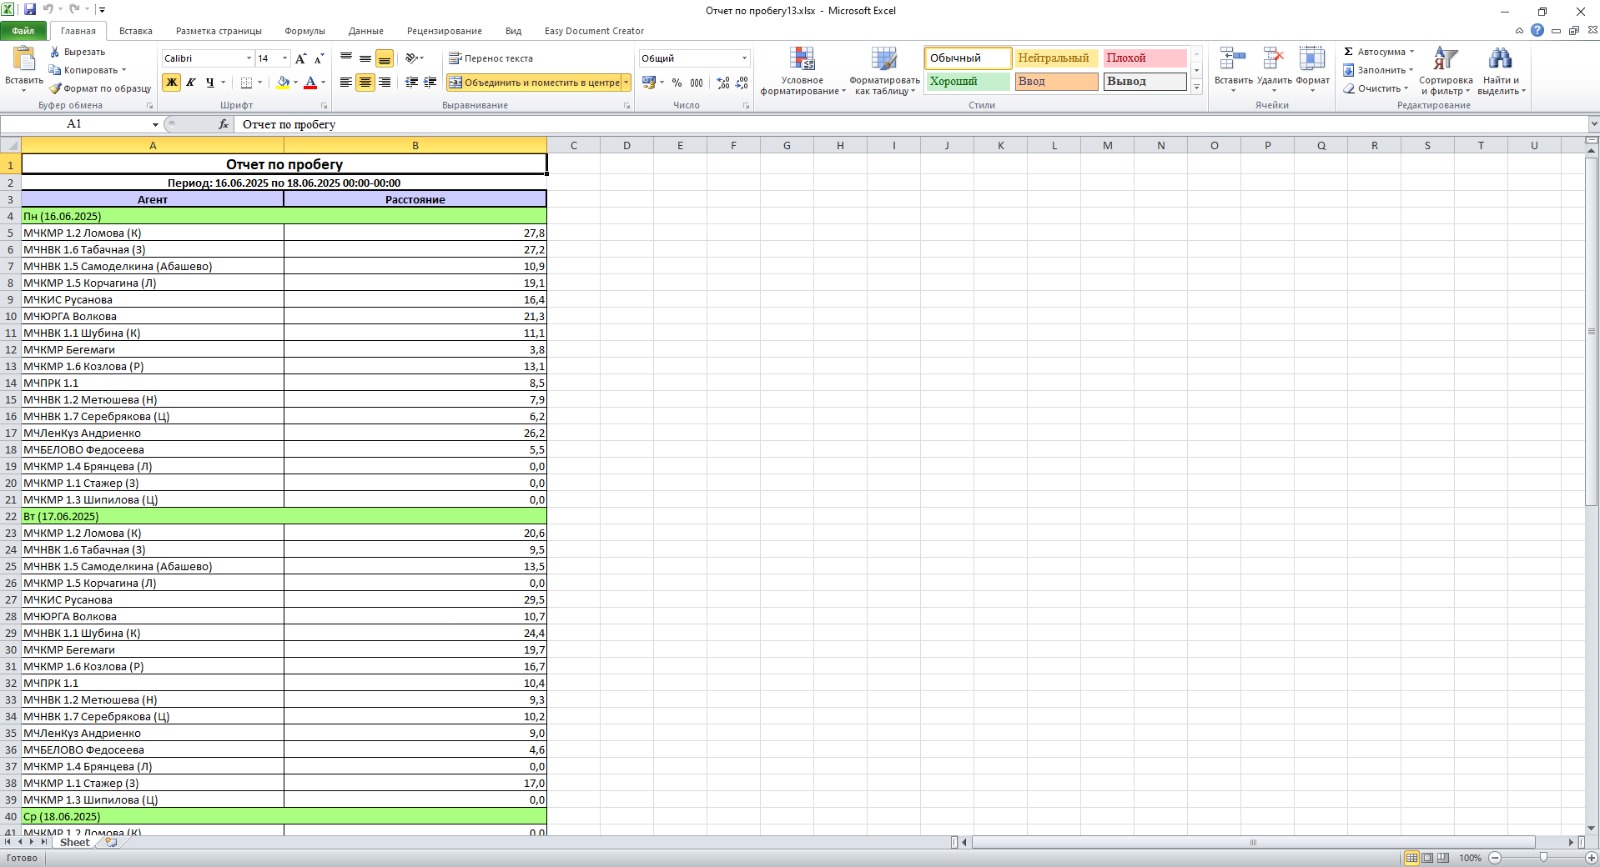The width and height of the screenshot is (1600, 867).
Task: Toggle Italic (К) formatting
Action: (190, 83)
